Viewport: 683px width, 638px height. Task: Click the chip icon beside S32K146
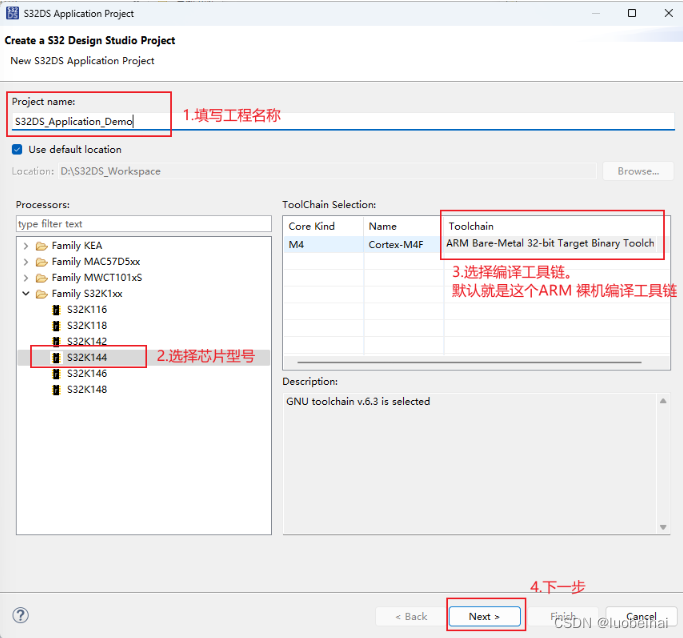56,374
